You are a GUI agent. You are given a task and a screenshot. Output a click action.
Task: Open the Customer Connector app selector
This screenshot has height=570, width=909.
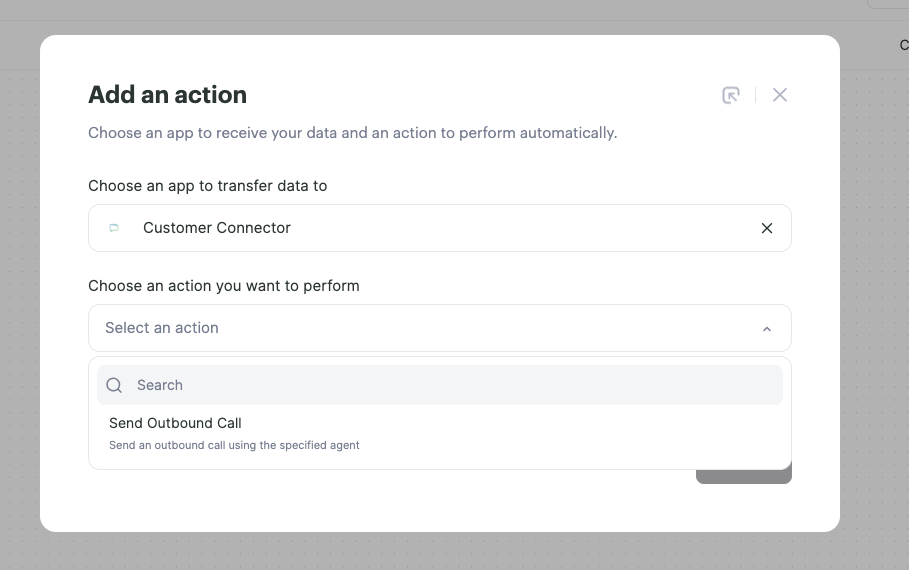tap(439, 228)
